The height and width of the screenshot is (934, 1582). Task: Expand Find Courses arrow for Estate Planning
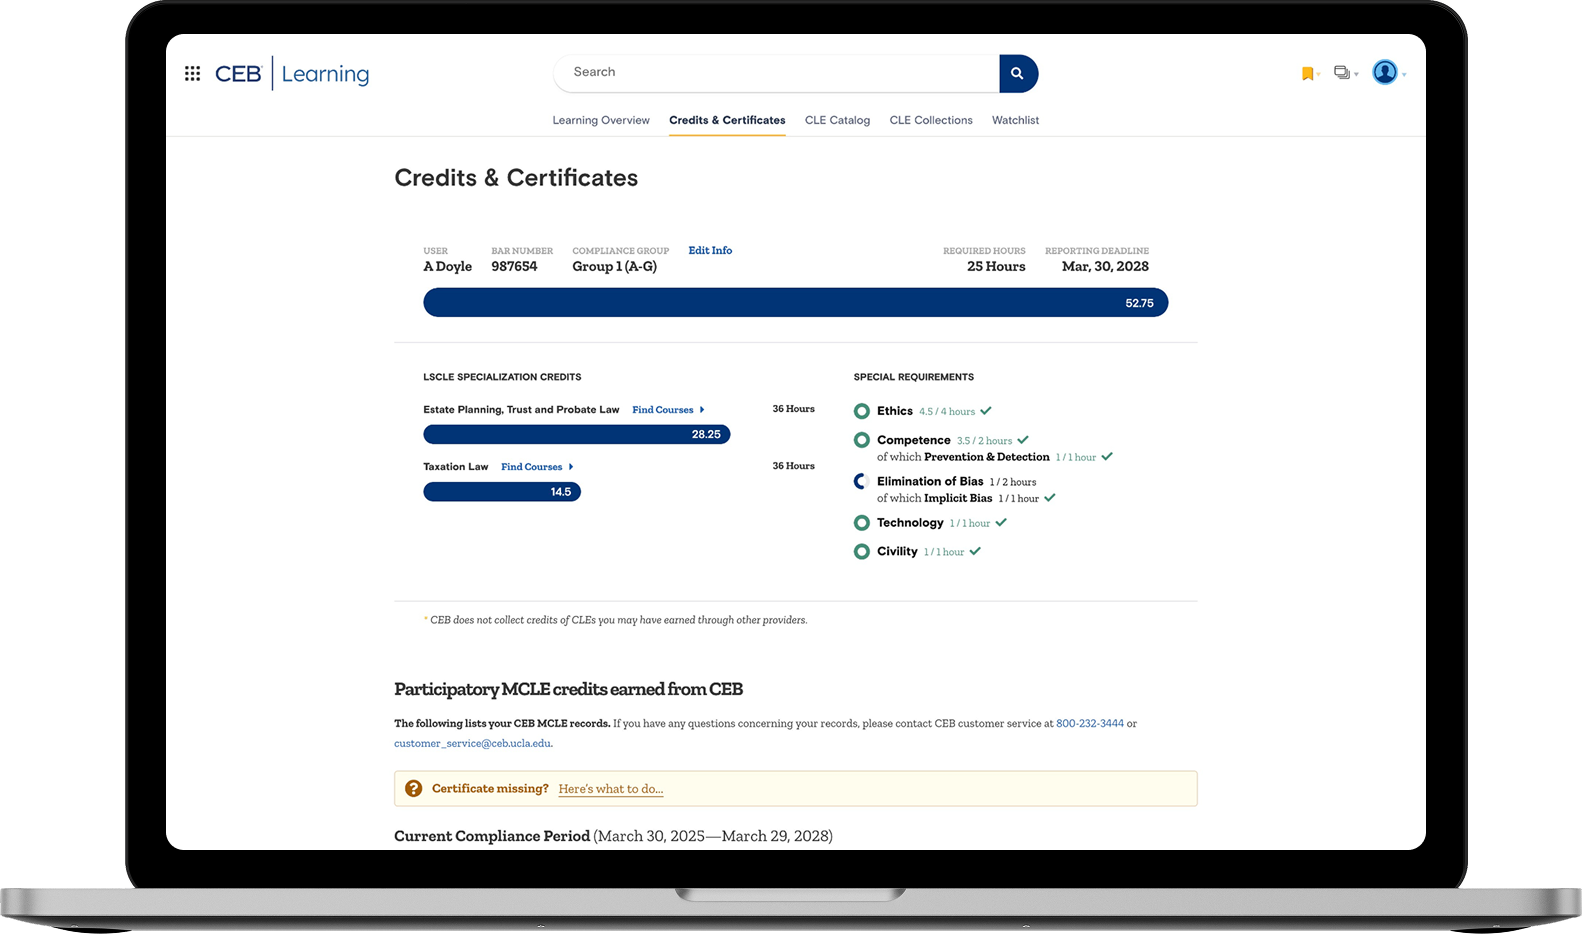702,410
